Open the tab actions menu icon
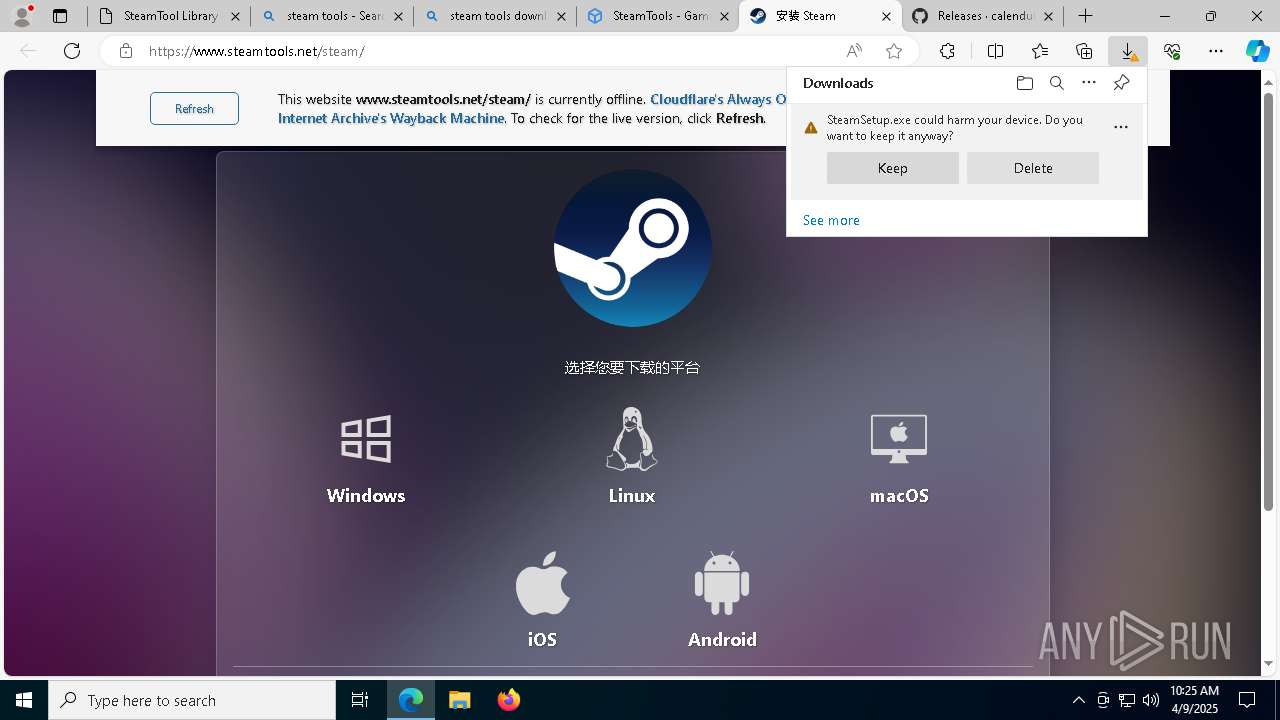Image resolution: width=1280 pixels, height=720 pixels. [x=60, y=16]
